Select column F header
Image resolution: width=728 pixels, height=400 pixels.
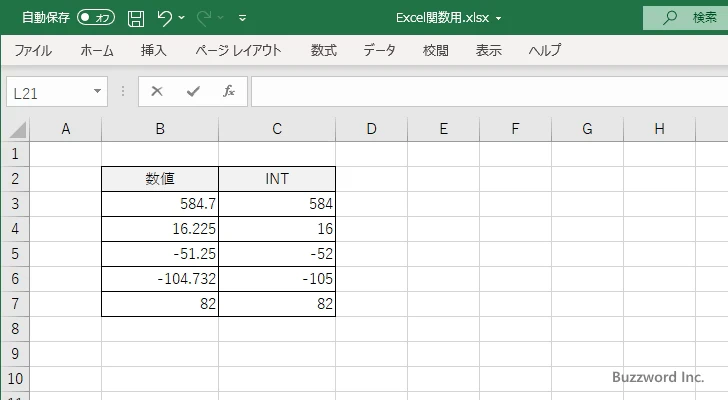tap(515, 129)
